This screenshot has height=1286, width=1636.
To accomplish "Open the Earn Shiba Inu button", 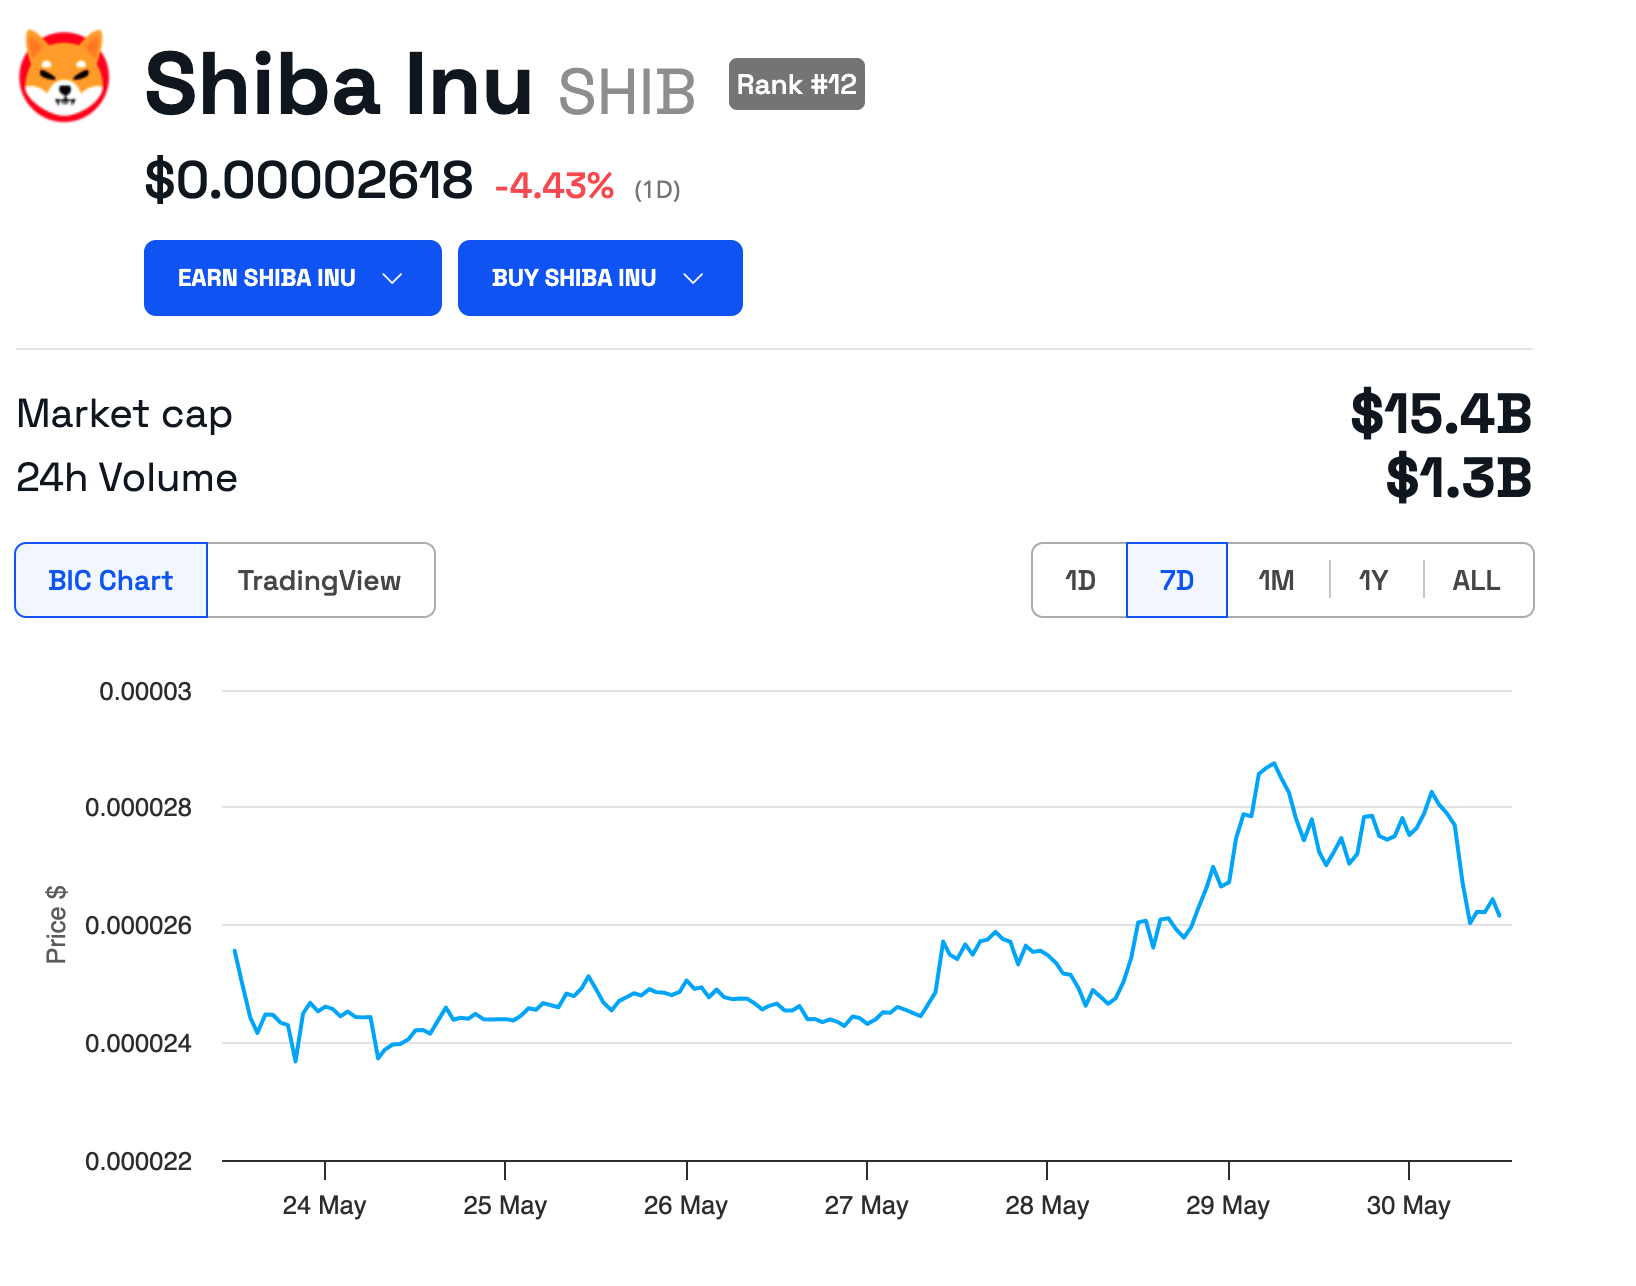I will click(x=293, y=278).
